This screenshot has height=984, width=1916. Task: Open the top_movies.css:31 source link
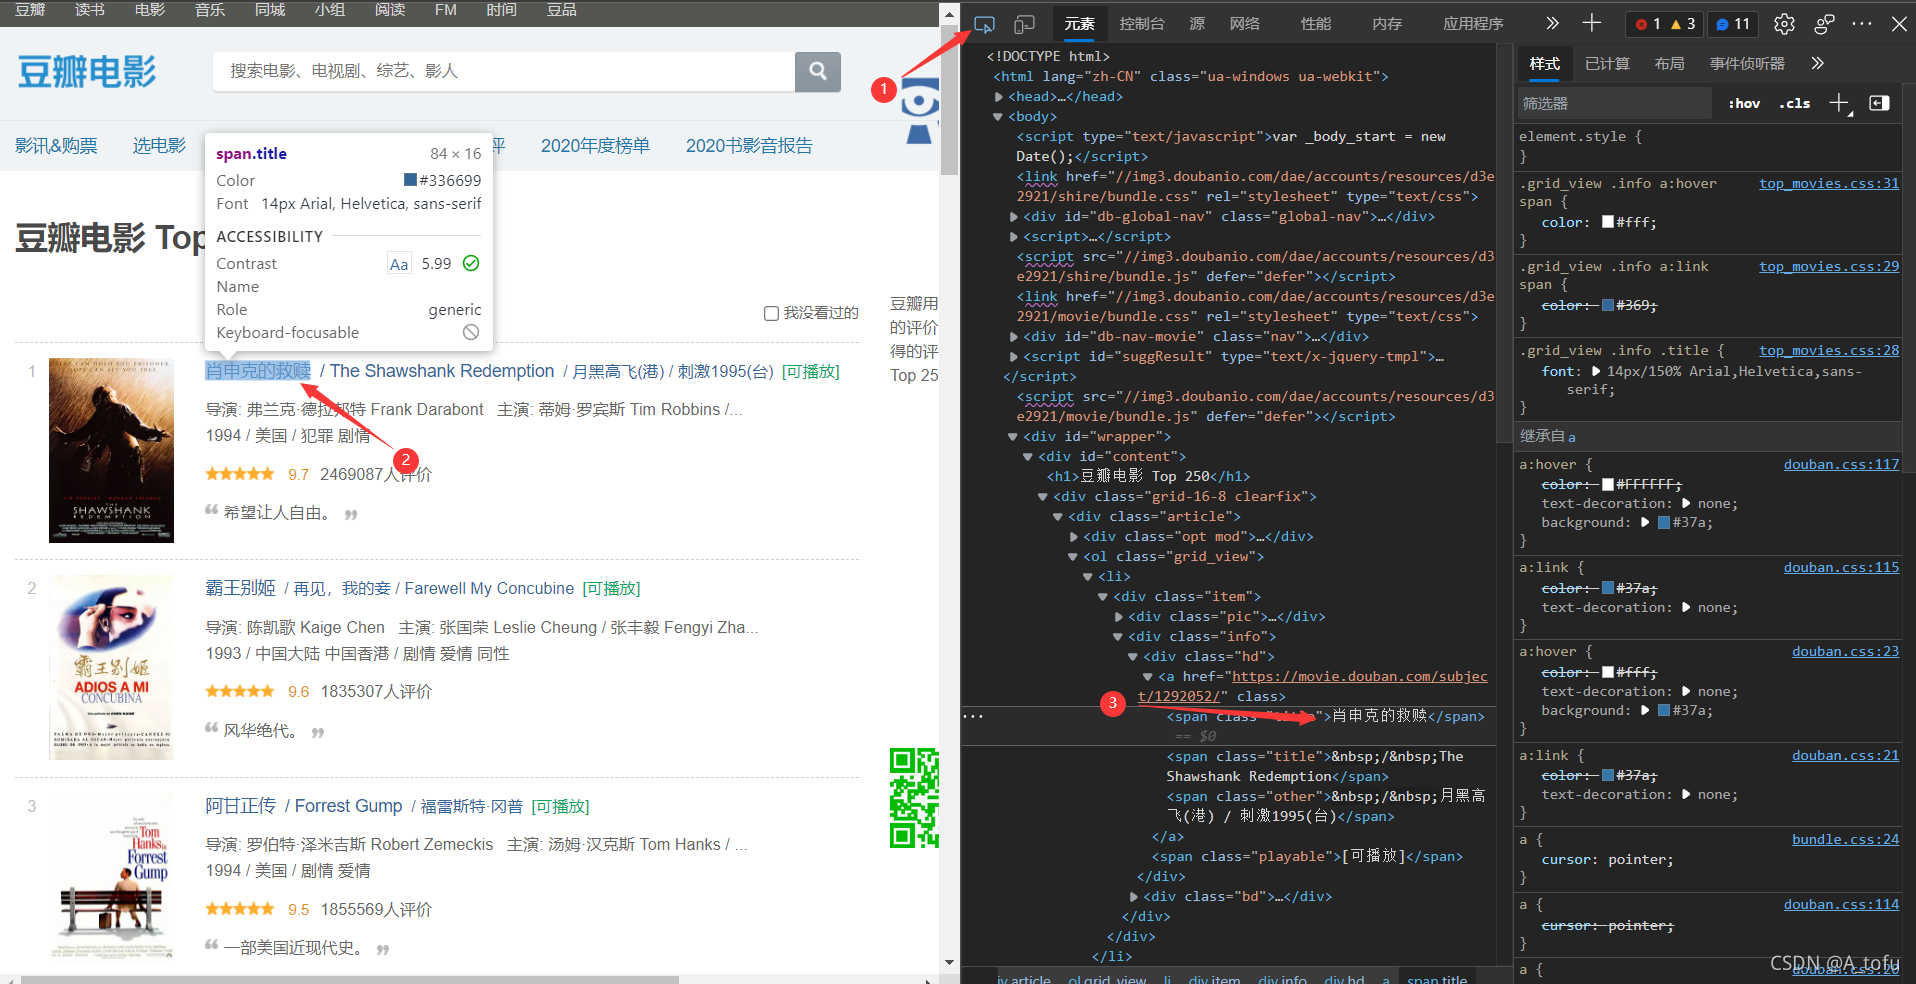1829,183
